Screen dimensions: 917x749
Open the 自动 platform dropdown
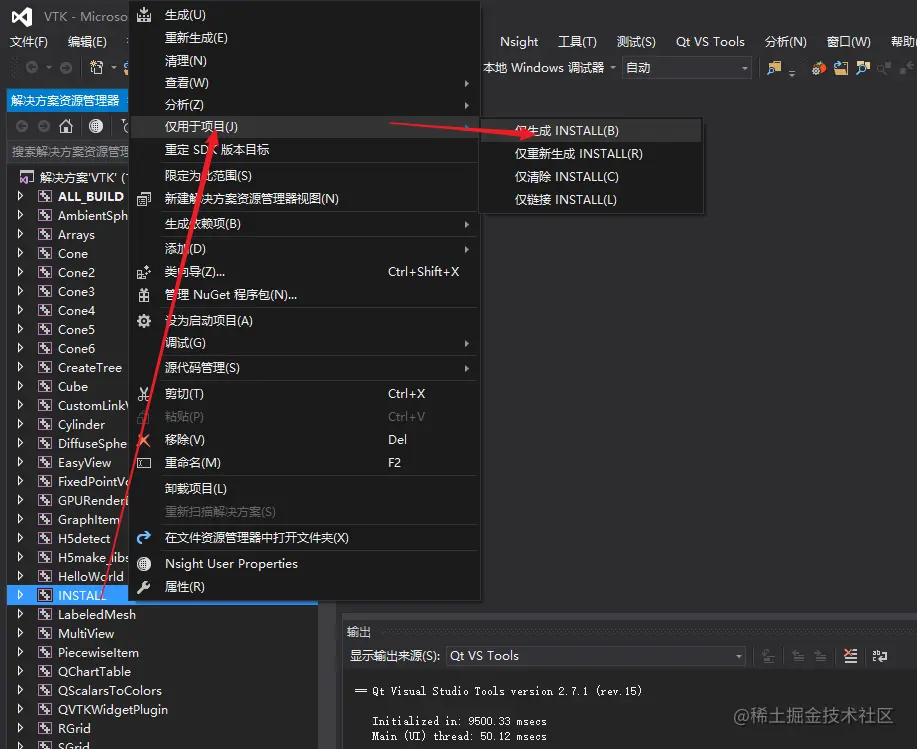click(x=687, y=68)
